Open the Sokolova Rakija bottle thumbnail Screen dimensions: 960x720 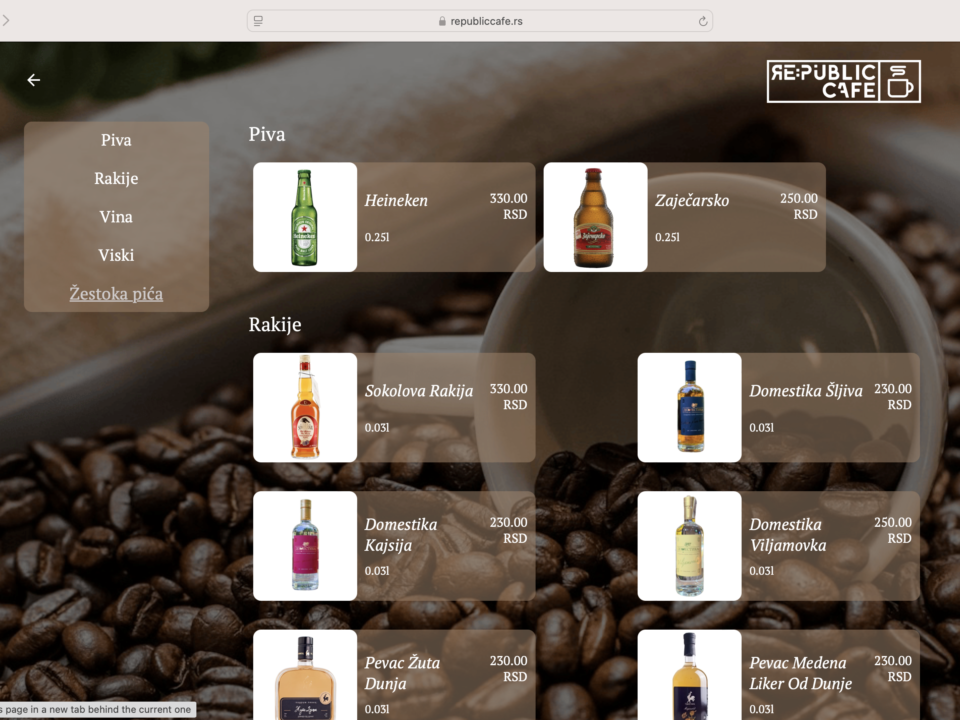(305, 407)
